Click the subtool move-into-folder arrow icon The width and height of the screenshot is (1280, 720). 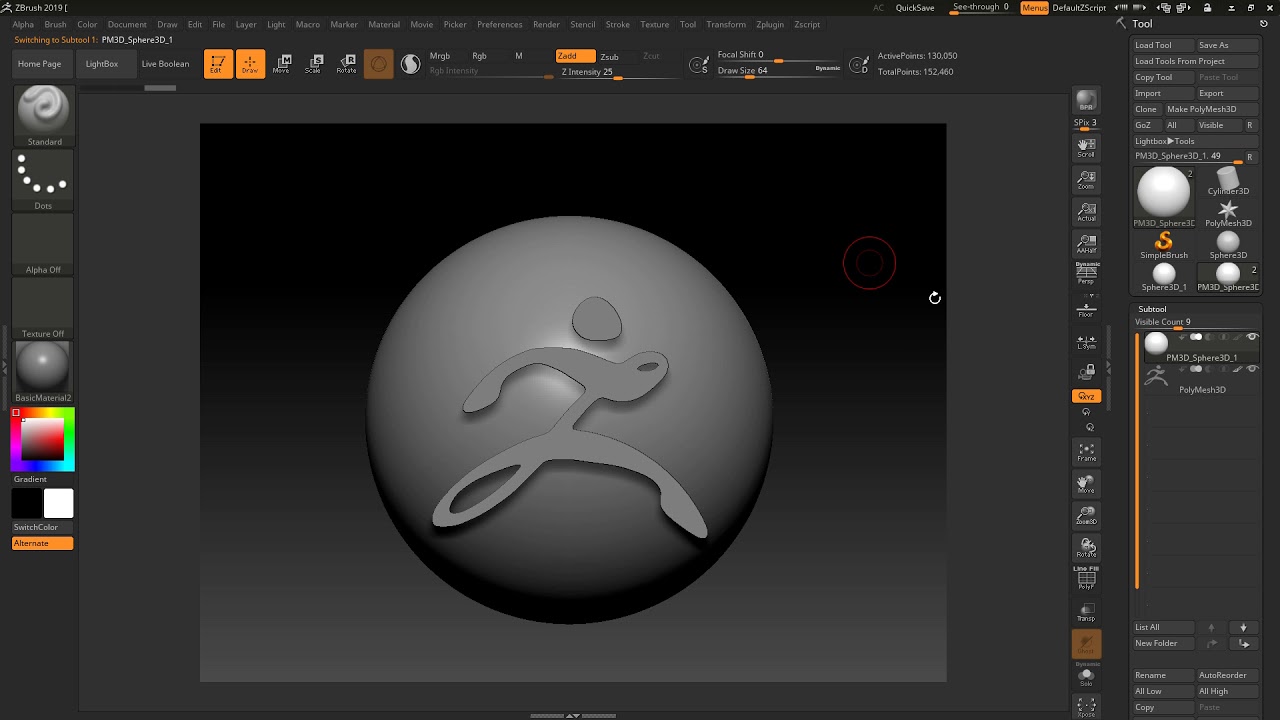tap(1243, 643)
